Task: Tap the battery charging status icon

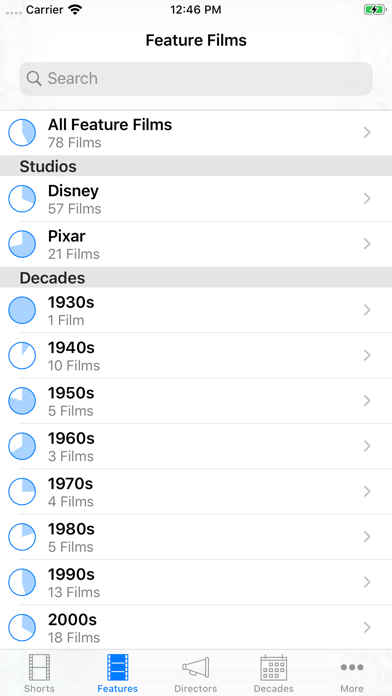Action: point(375,10)
